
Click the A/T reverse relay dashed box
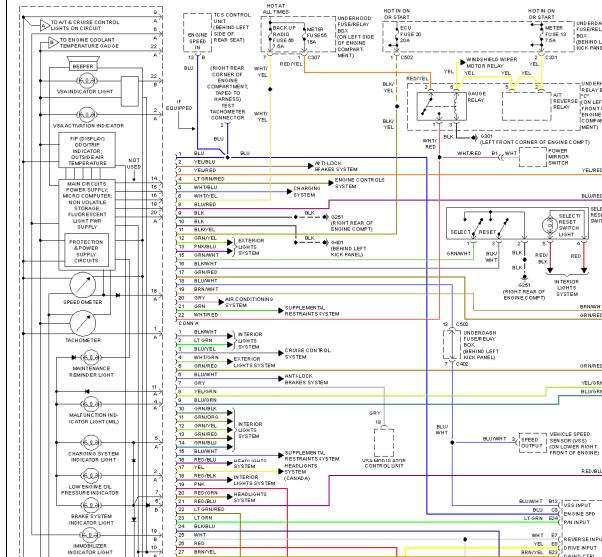[526, 106]
